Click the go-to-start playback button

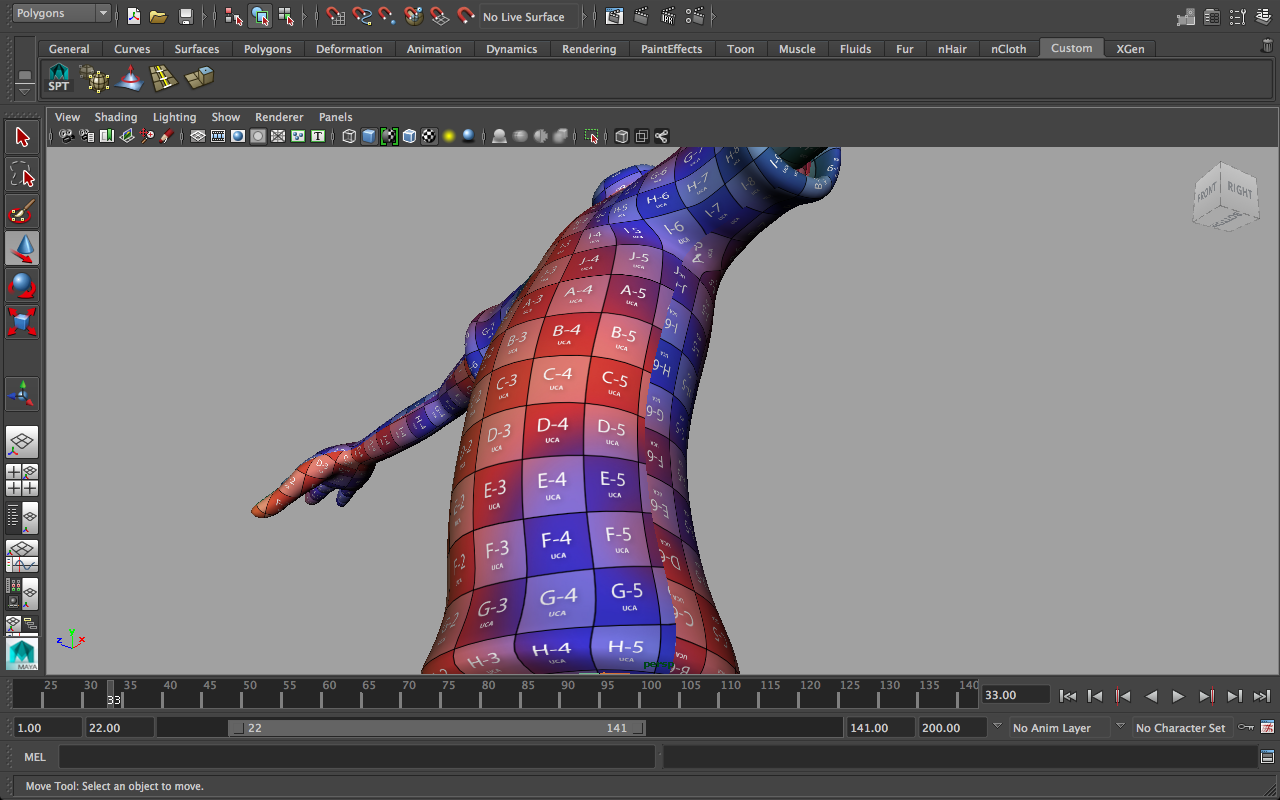[x=1067, y=695]
